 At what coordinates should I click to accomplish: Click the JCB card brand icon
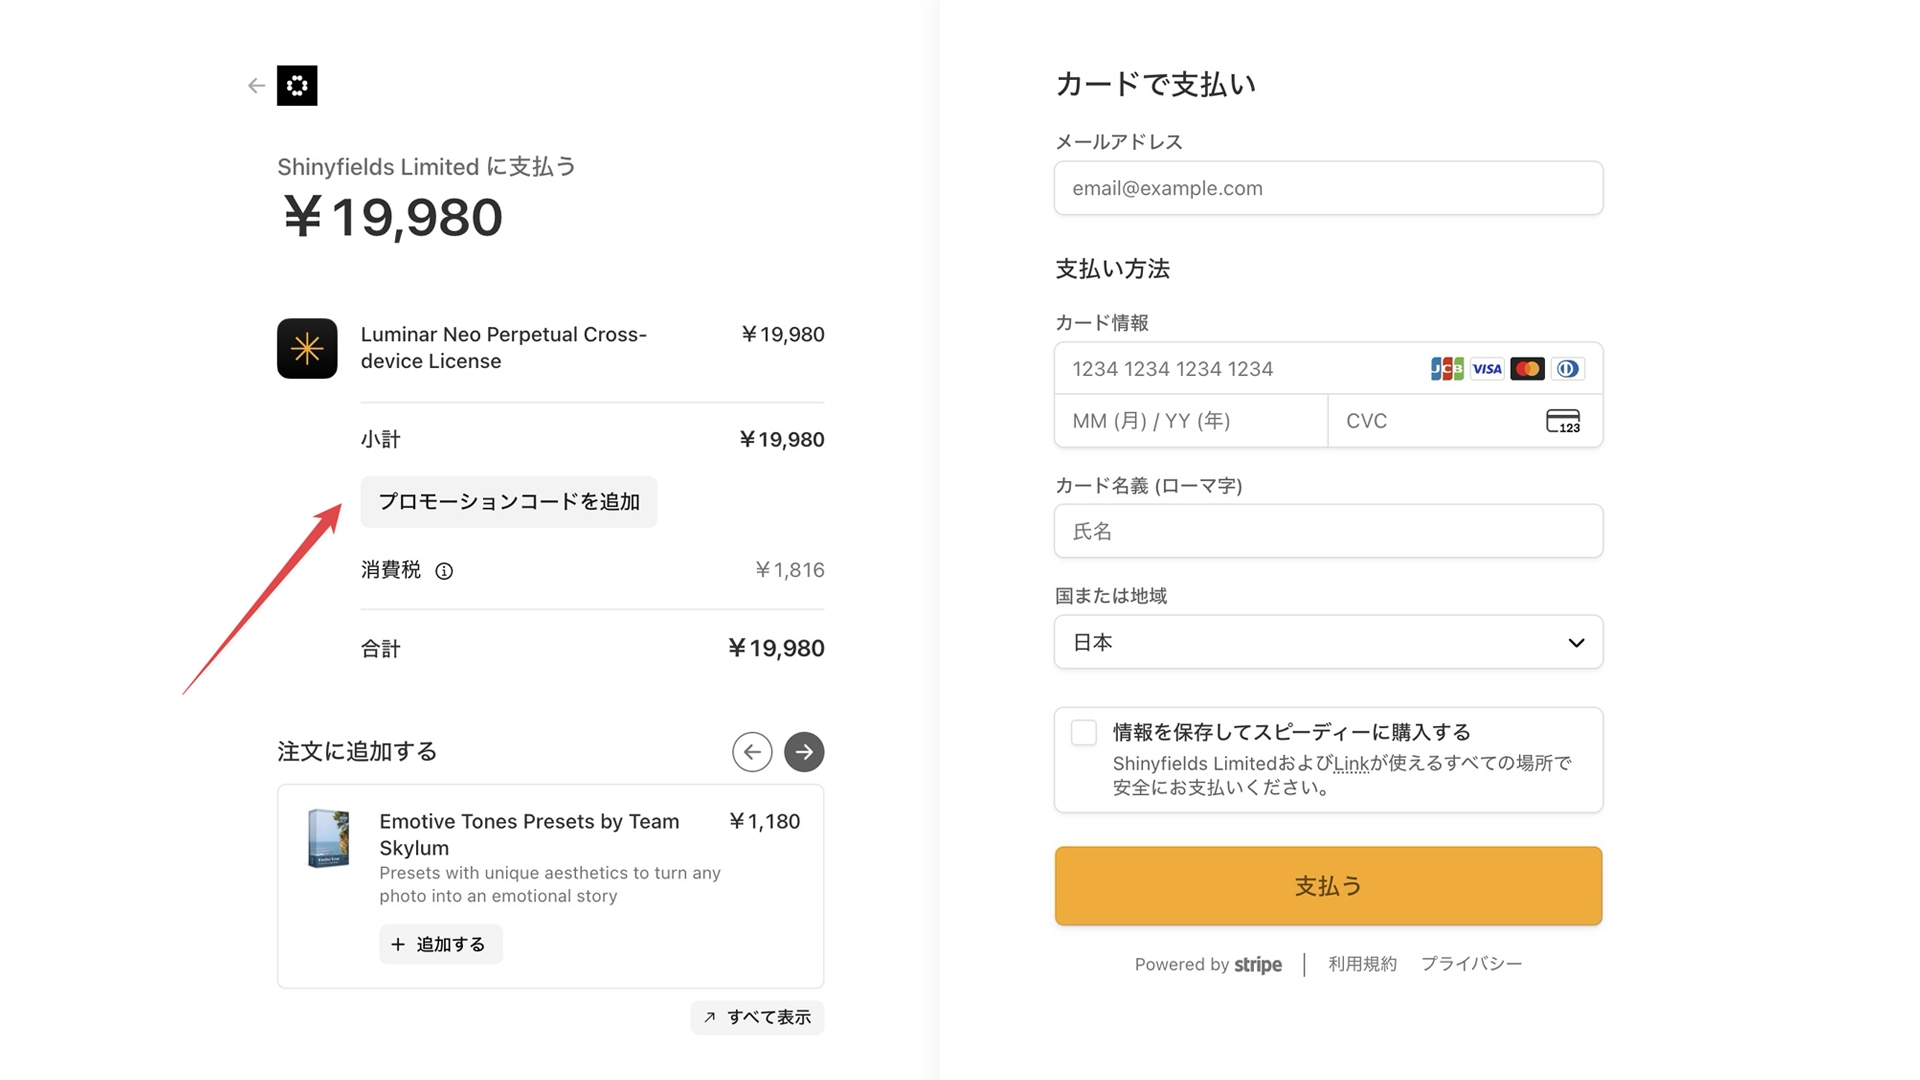tap(1446, 368)
